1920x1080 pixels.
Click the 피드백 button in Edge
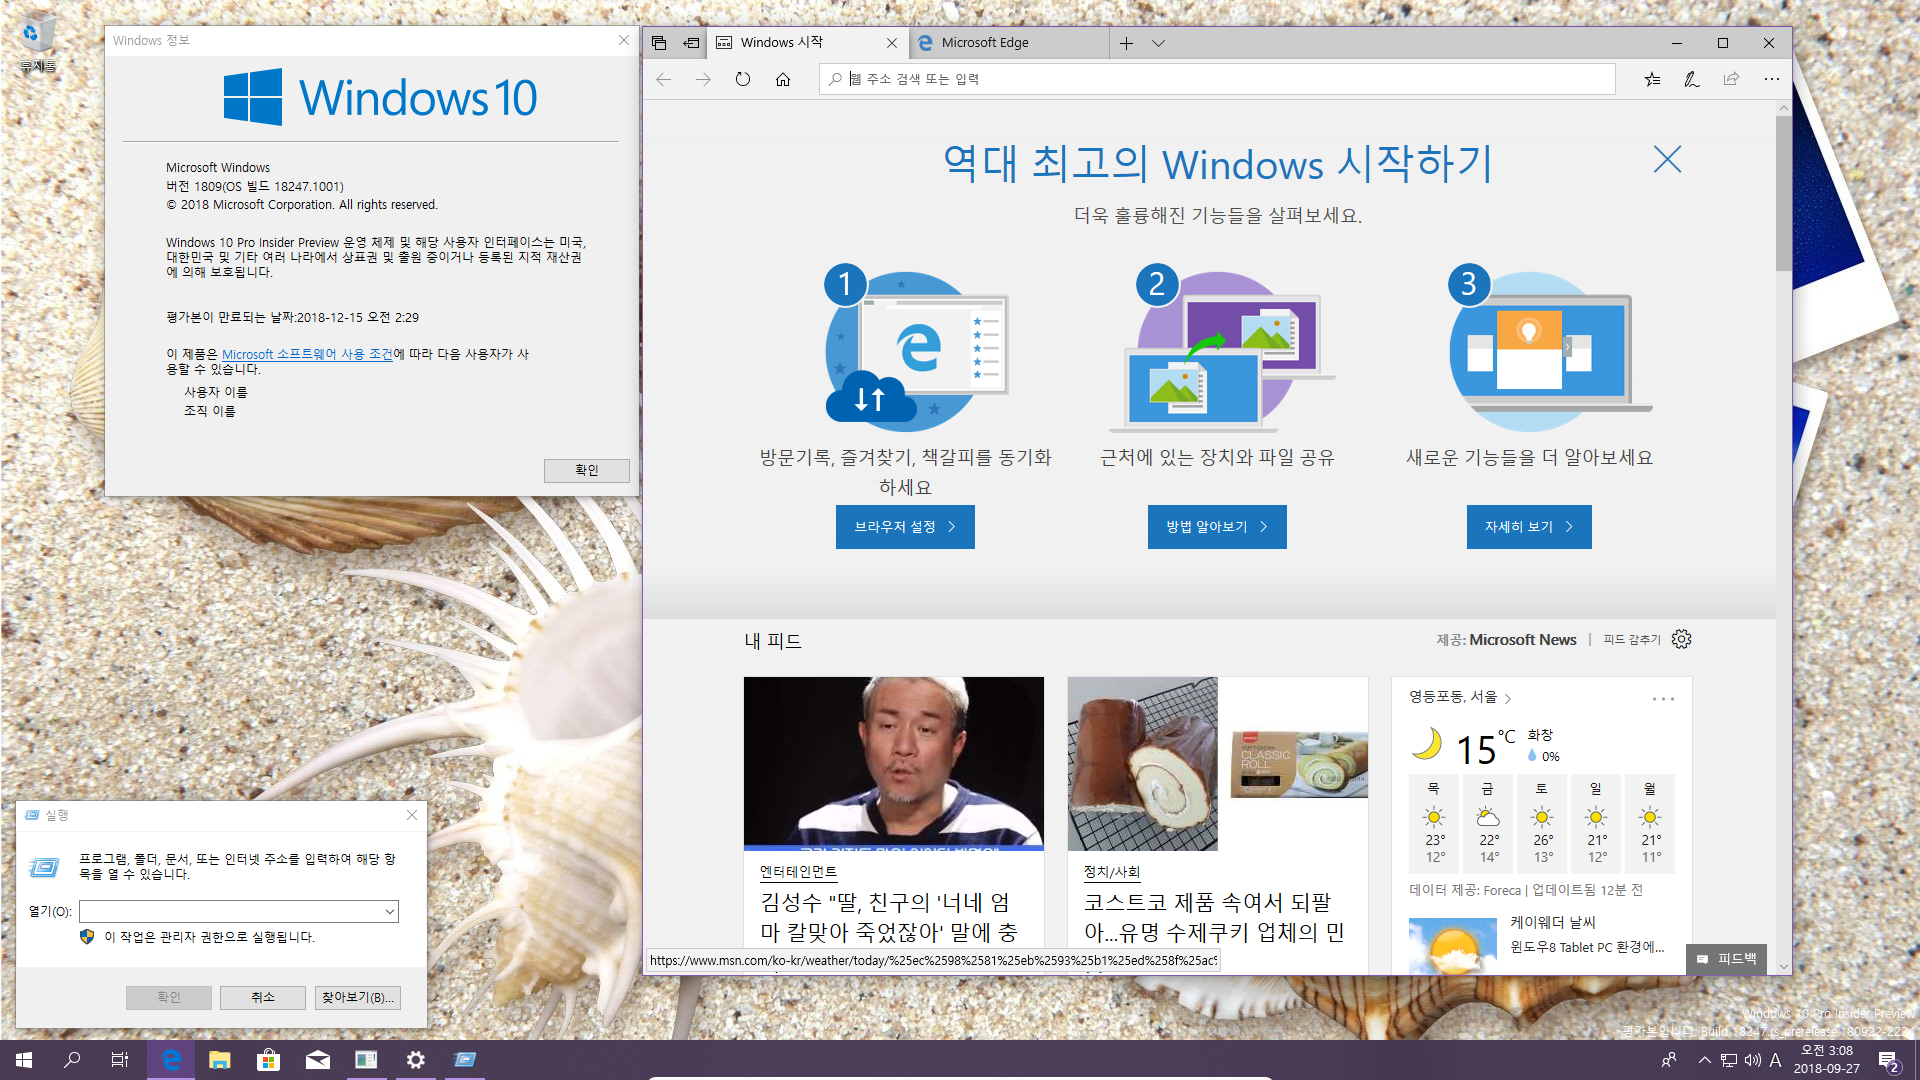1726,958
